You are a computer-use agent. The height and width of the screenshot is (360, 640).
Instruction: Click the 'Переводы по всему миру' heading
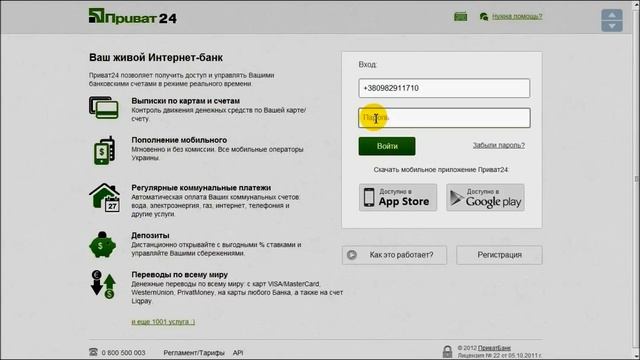(180, 275)
